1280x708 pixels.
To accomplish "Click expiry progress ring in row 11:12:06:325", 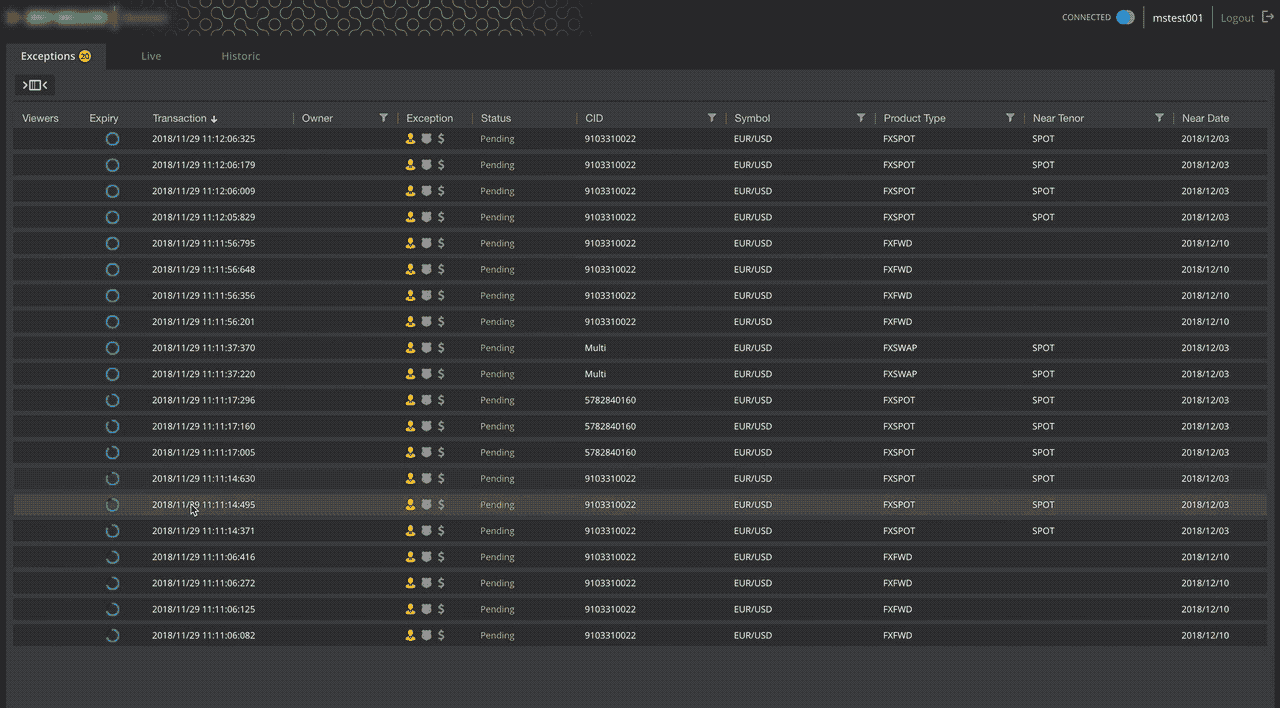I will point(112,139).
